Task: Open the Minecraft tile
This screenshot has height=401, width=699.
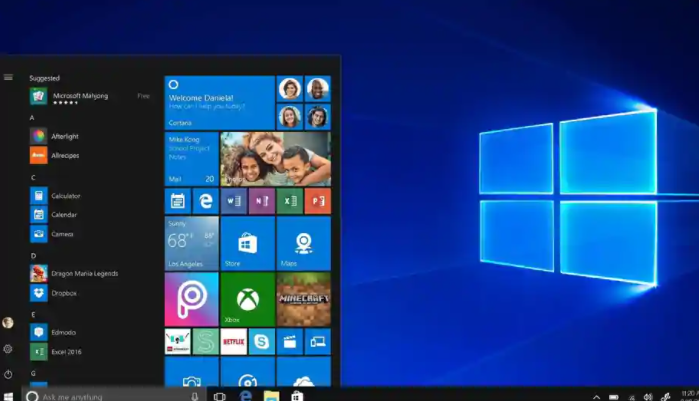Action: pyautogui.click(x=303, y=299)
